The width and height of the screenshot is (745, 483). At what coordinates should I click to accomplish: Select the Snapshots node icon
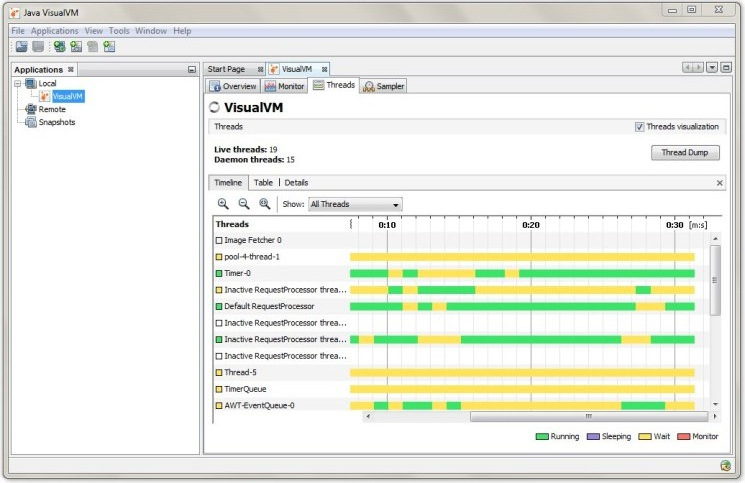click(31, 122)
